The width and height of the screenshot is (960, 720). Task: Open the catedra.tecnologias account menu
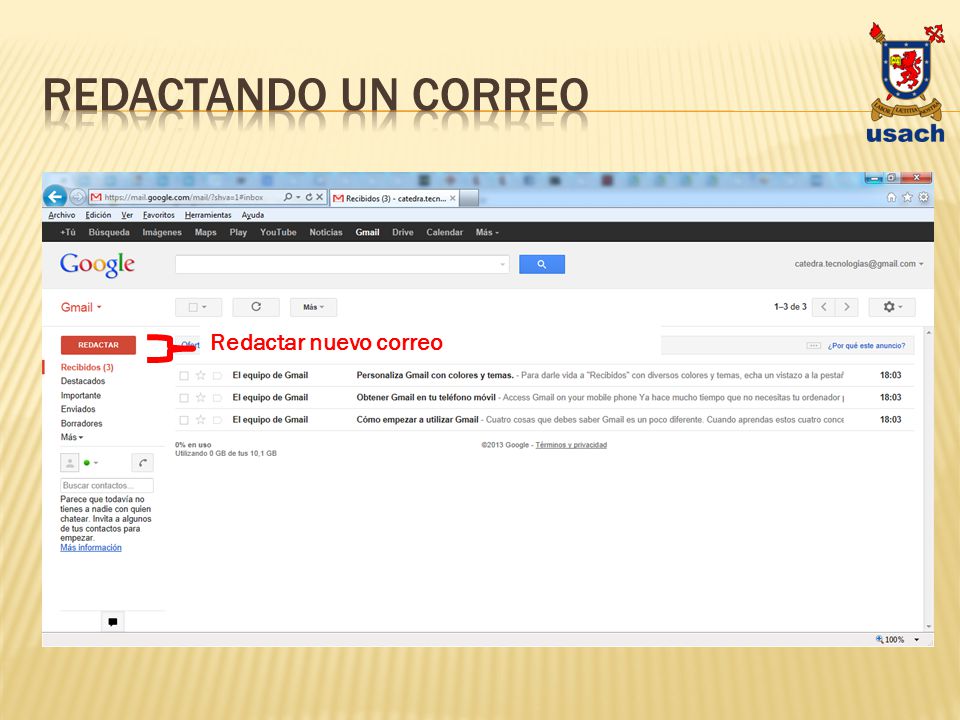(859, 264)
